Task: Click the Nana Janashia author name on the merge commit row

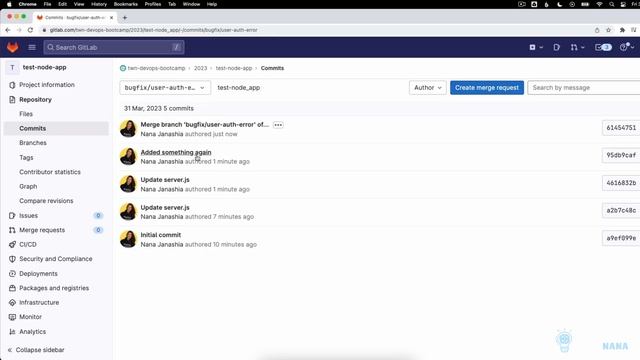Action: pyautogui.click(x=162, y=134)
